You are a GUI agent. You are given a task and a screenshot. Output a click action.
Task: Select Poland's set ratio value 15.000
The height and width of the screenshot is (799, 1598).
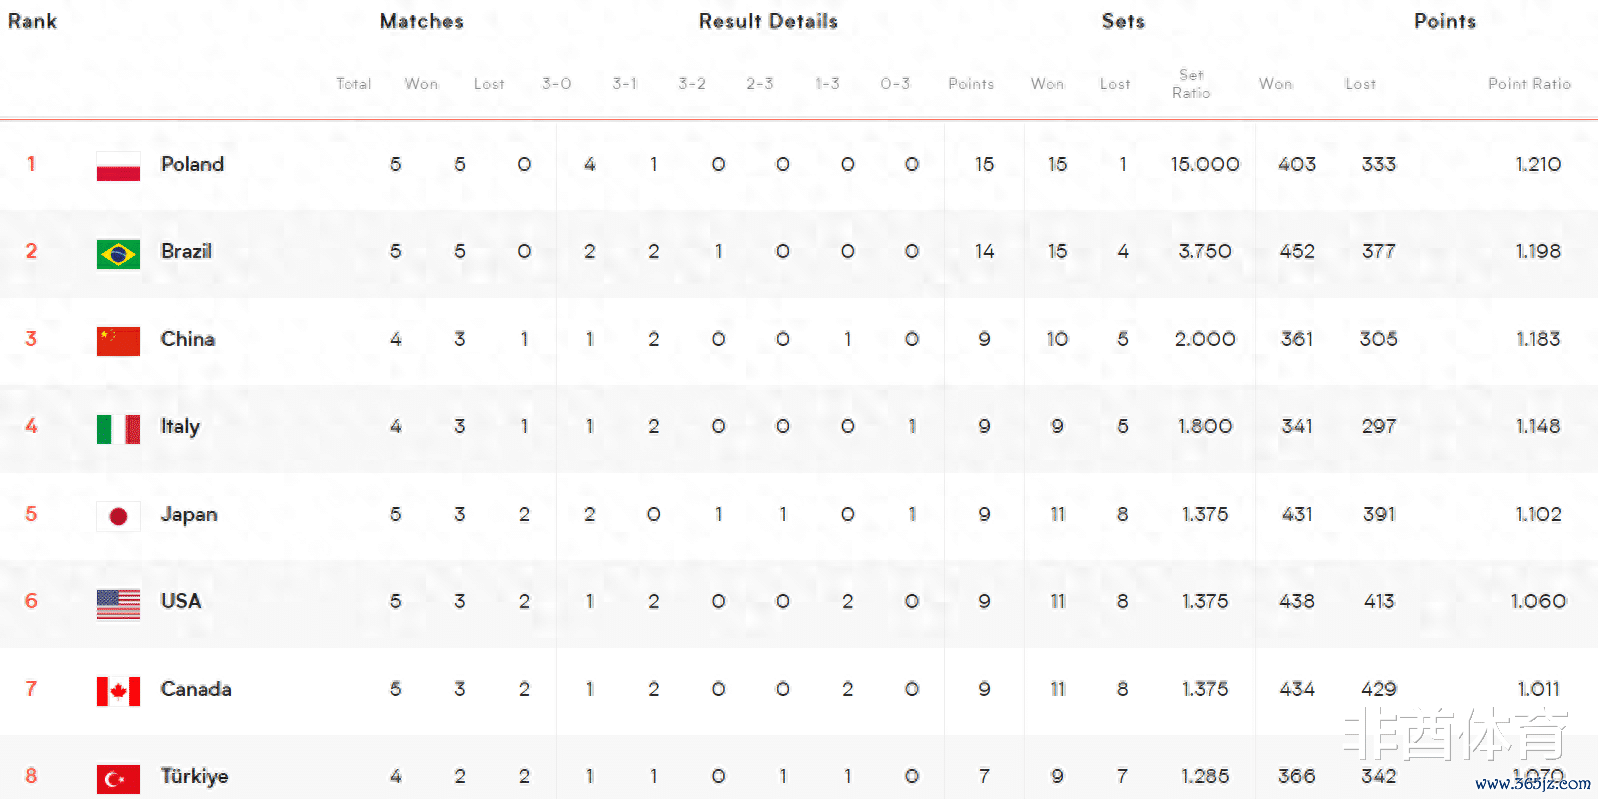(x=1205, y=164)
